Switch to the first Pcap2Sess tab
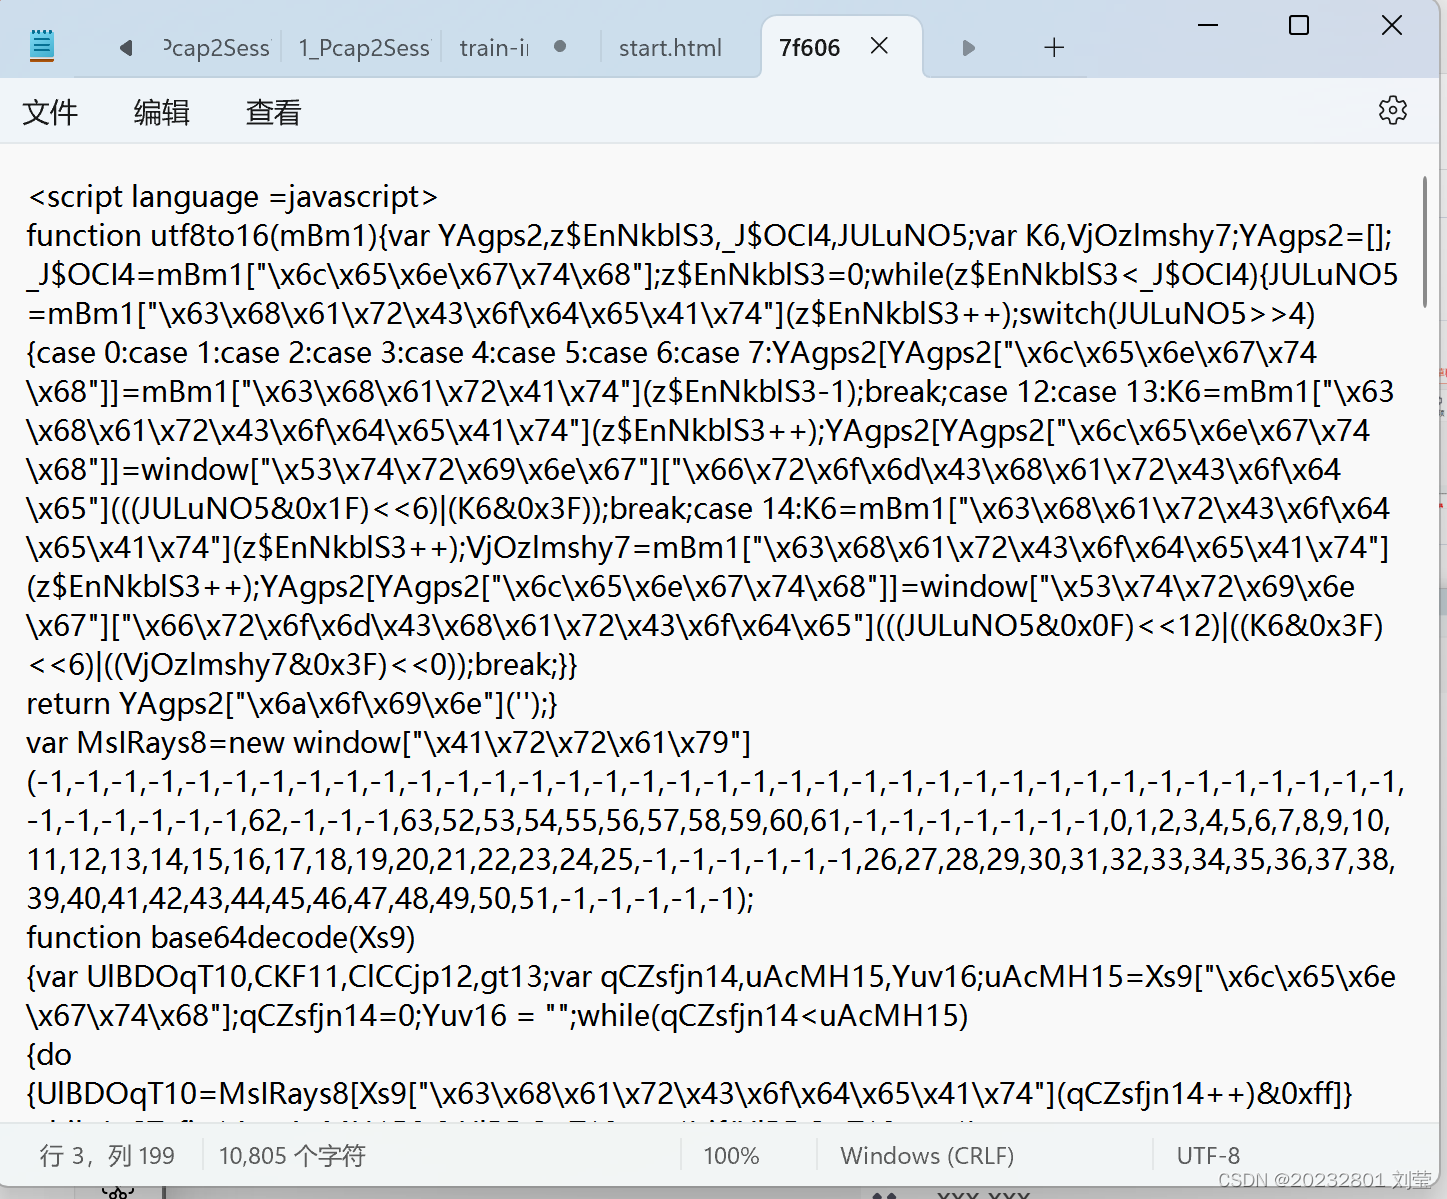 tap(216, 48)
